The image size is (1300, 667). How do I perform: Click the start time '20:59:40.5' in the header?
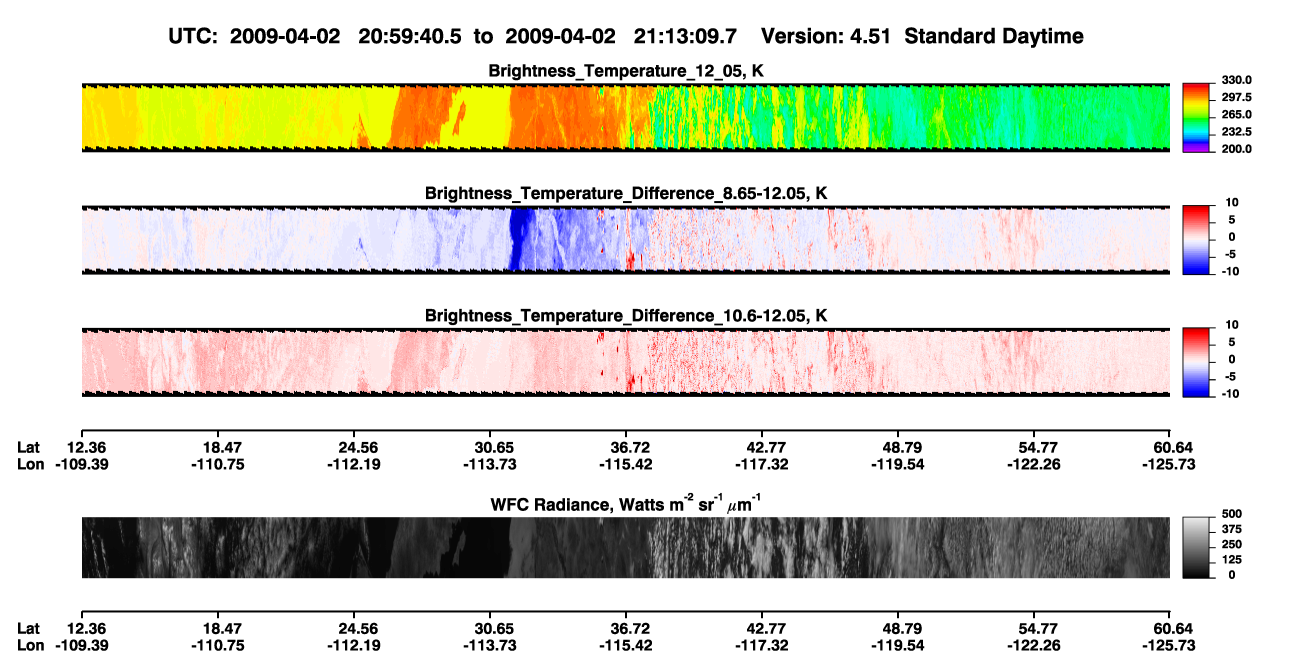[x=410, y=36]
